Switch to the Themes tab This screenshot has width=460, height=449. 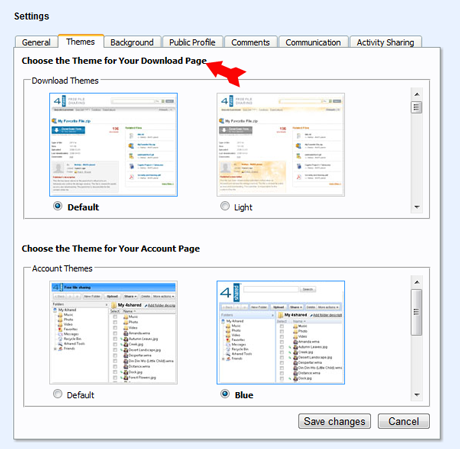(81, 41)
